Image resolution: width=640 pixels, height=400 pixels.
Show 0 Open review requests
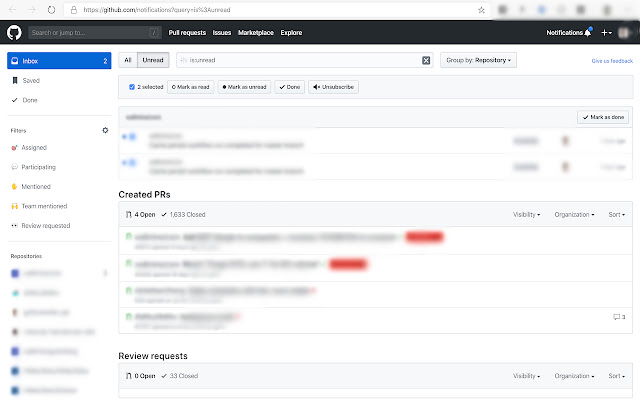(140, 376)
